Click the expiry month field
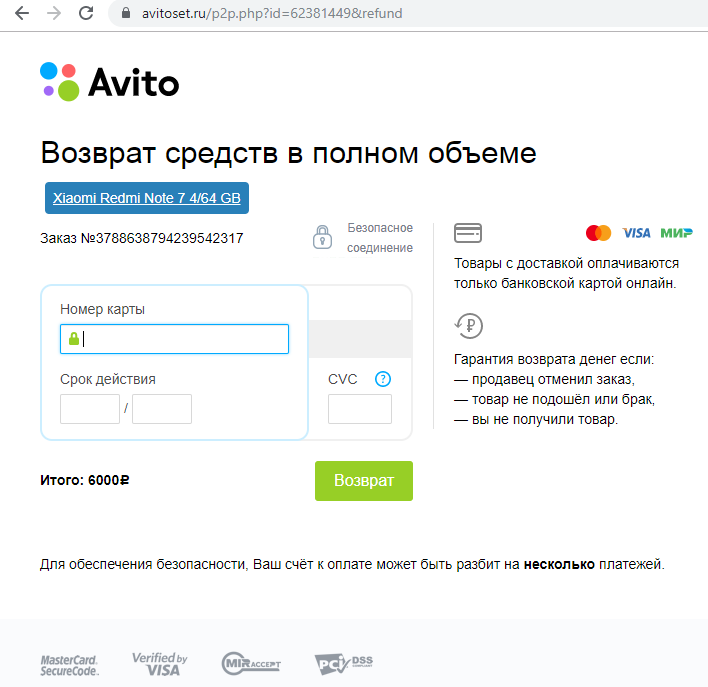708x687 pixels. (x=90, y=409)
